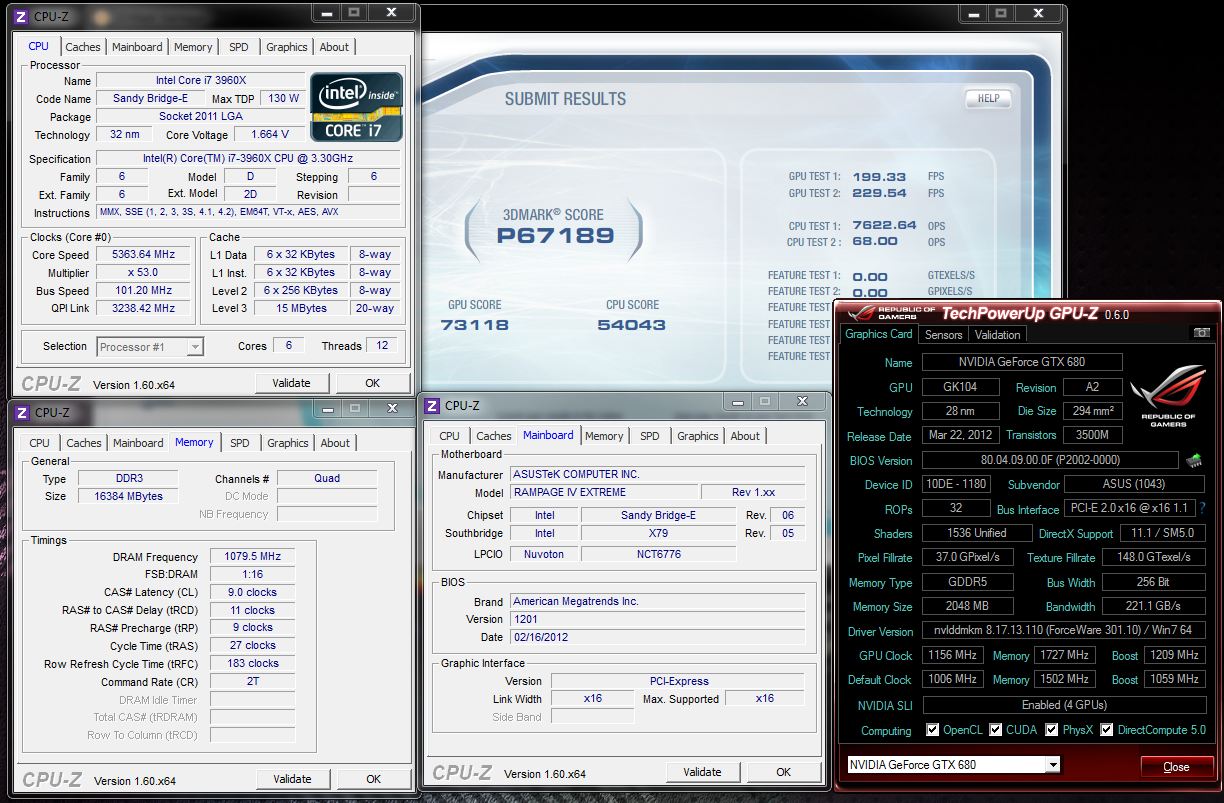Click the Level 3 15 MBytes cache value
This screenshot has width=1224, height=803.
pyautogui.click(x=301, y=309)
